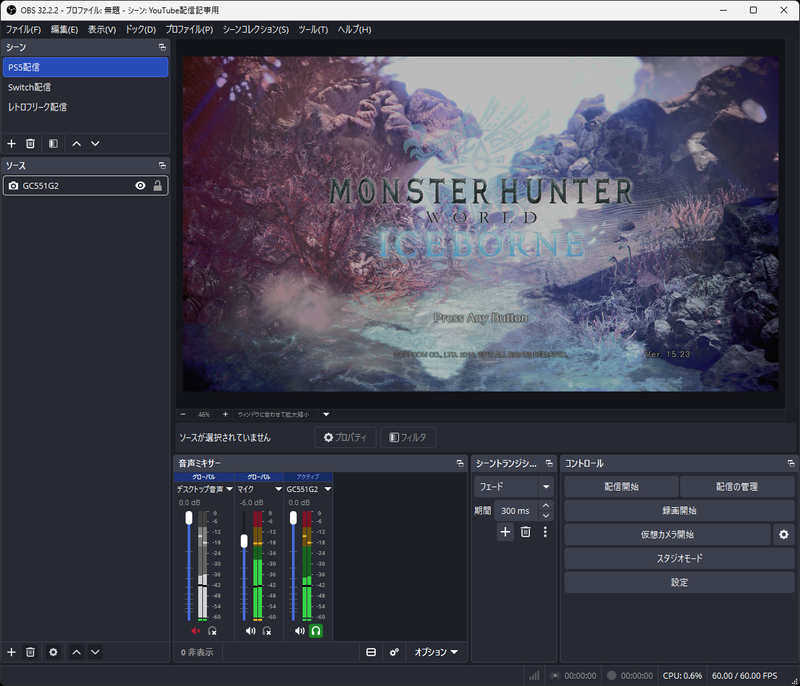
Task: Toggle audio mixer layout icon
Action: pyautogui.click(x=371, y=652)
